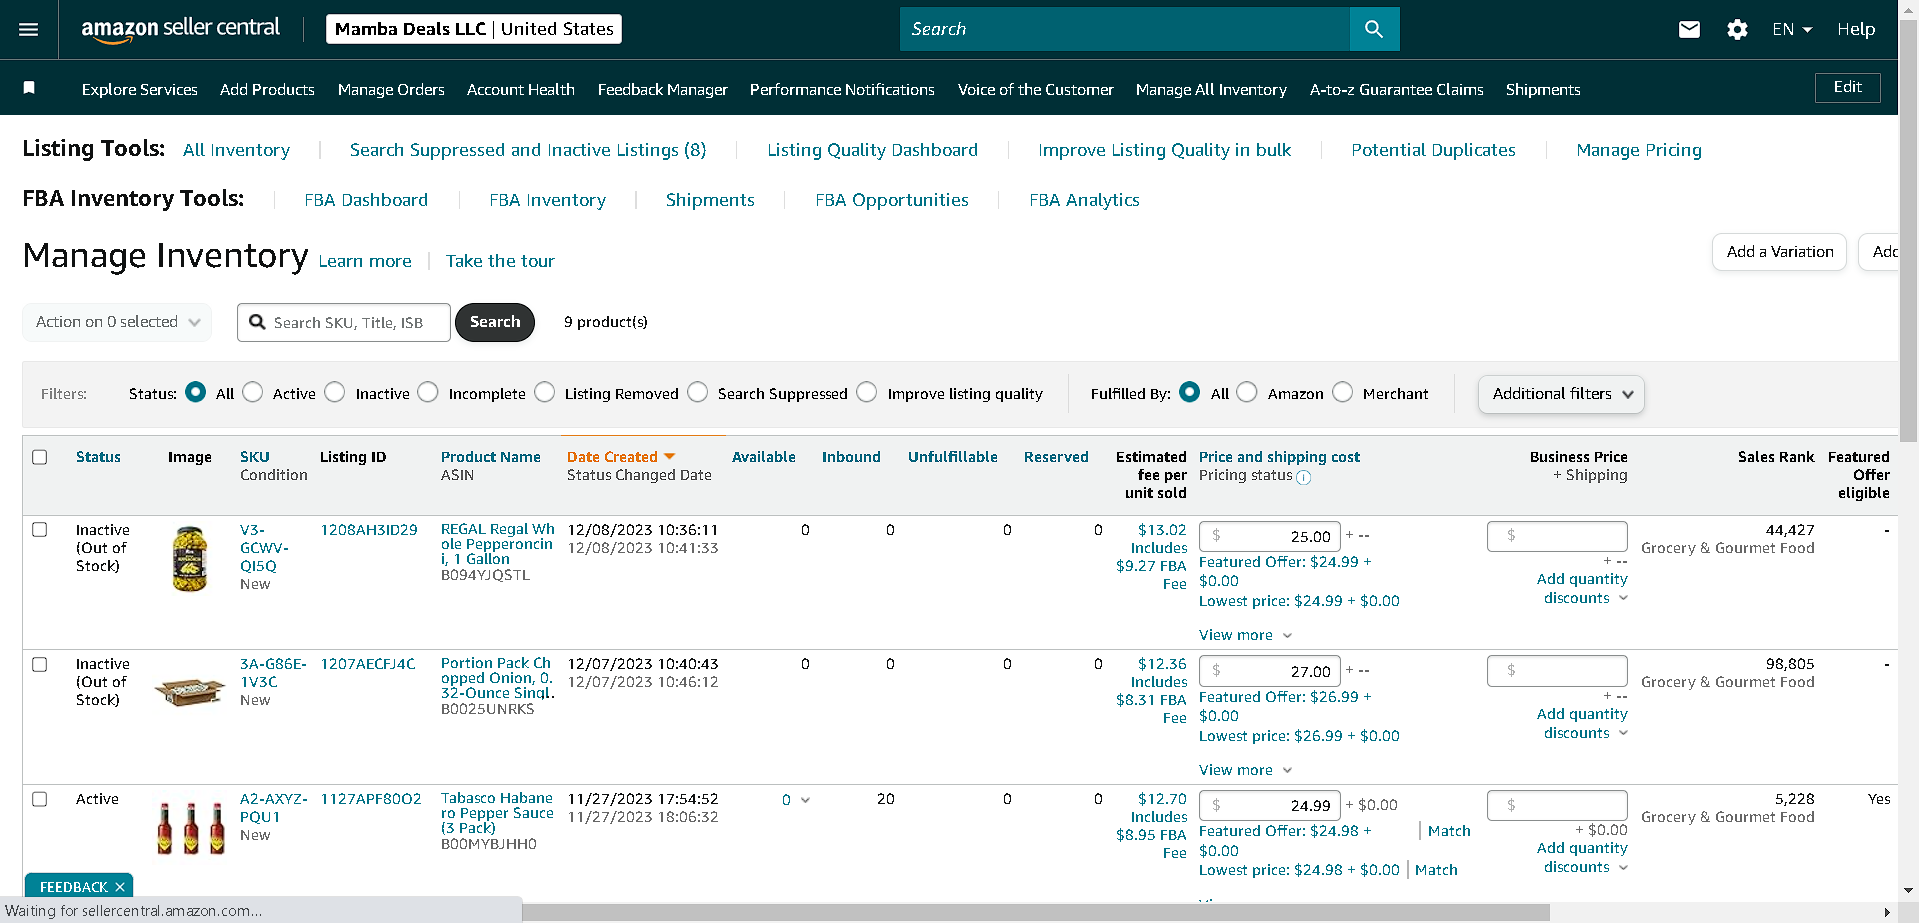This screenshot has width=1919, height=923.
Task: Click Match next to the Tabasco Featured Offer
Action: click(1449, 831)
